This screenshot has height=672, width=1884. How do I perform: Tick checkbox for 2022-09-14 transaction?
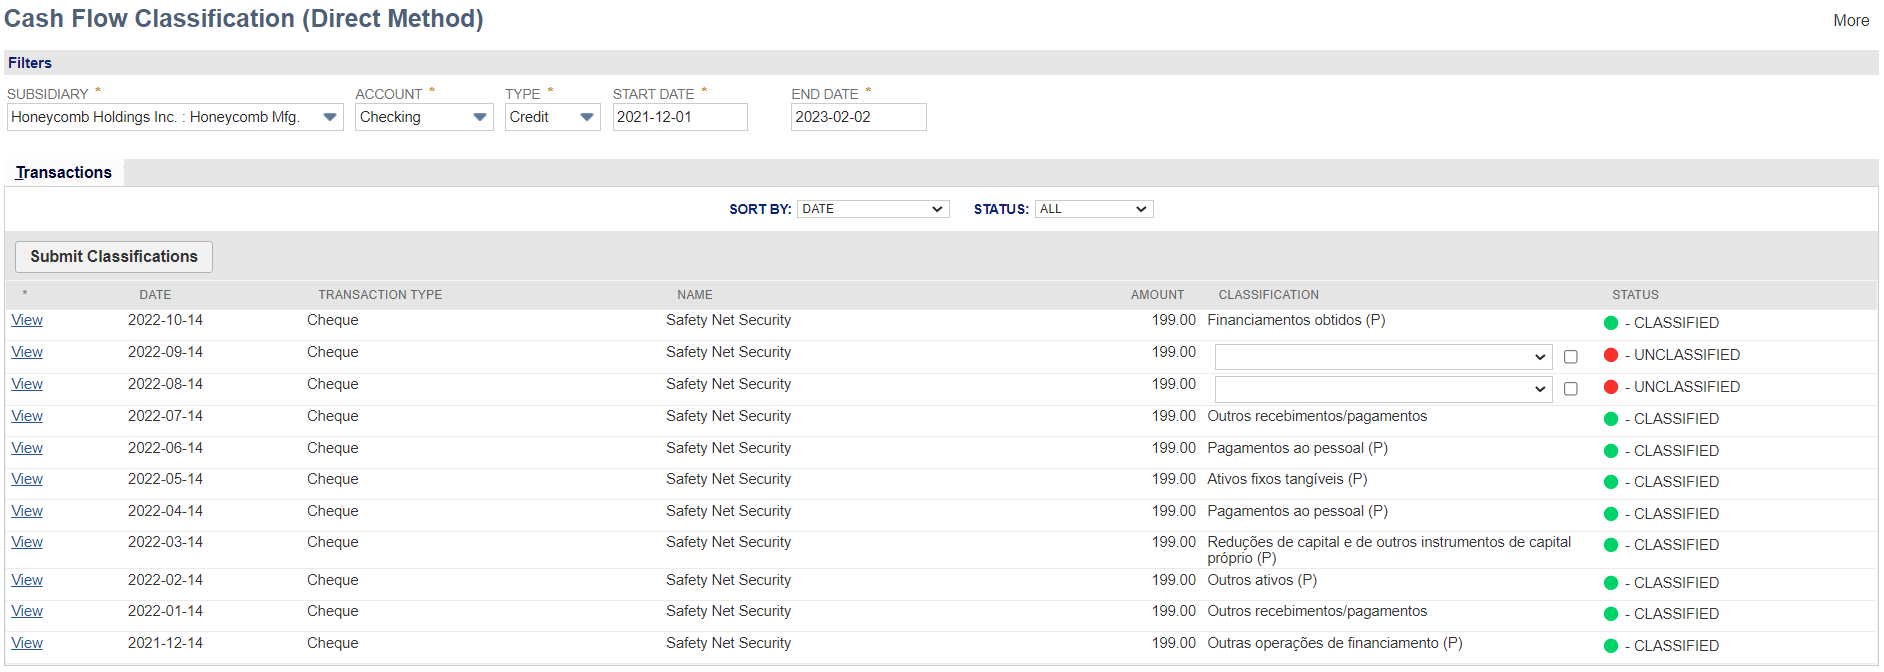(x=1570, y=357)
